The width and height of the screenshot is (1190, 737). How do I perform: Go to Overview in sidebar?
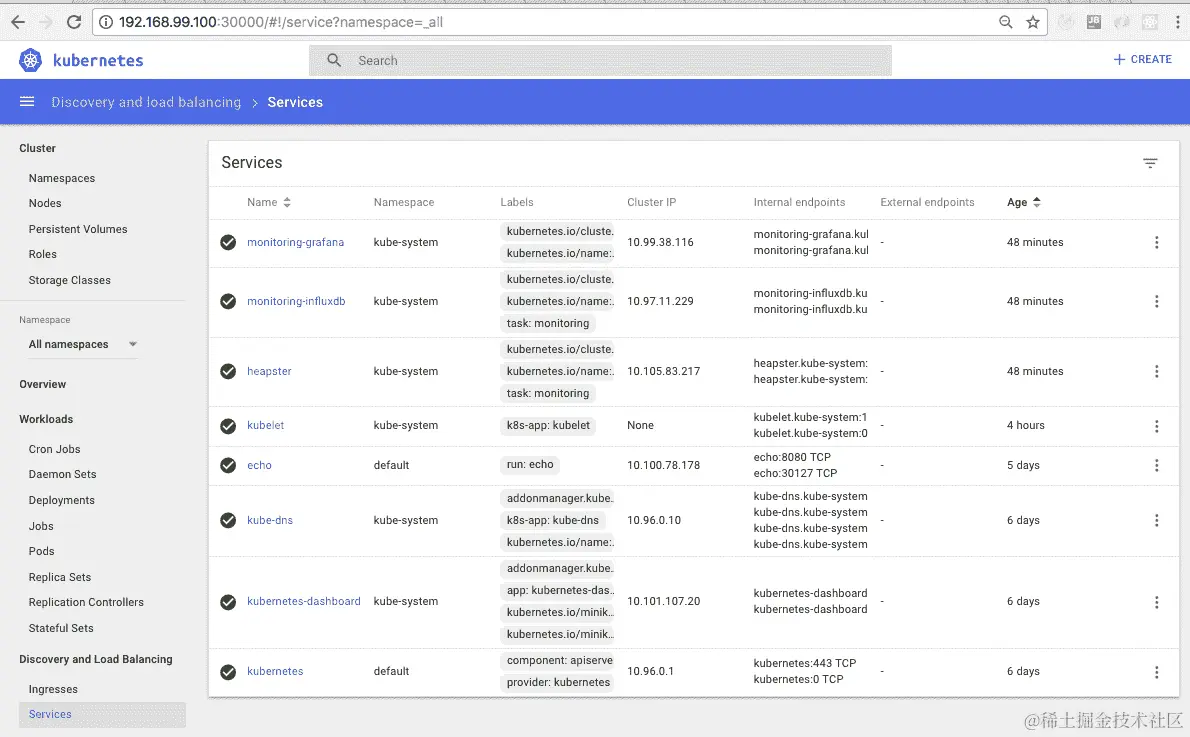42,384
